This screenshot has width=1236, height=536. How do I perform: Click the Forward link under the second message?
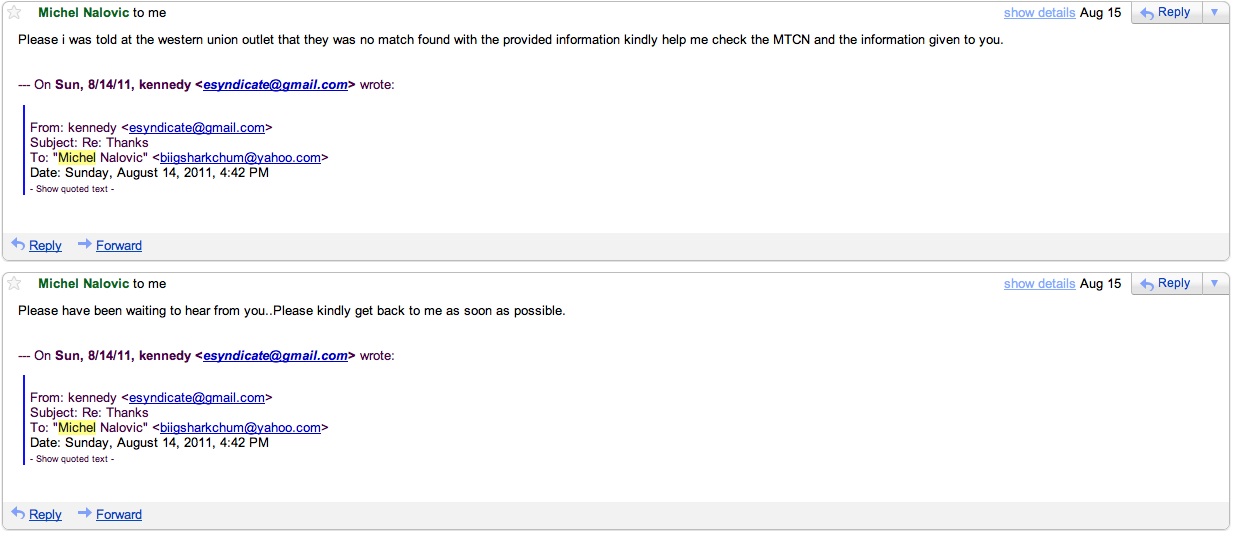pos(119,514)
